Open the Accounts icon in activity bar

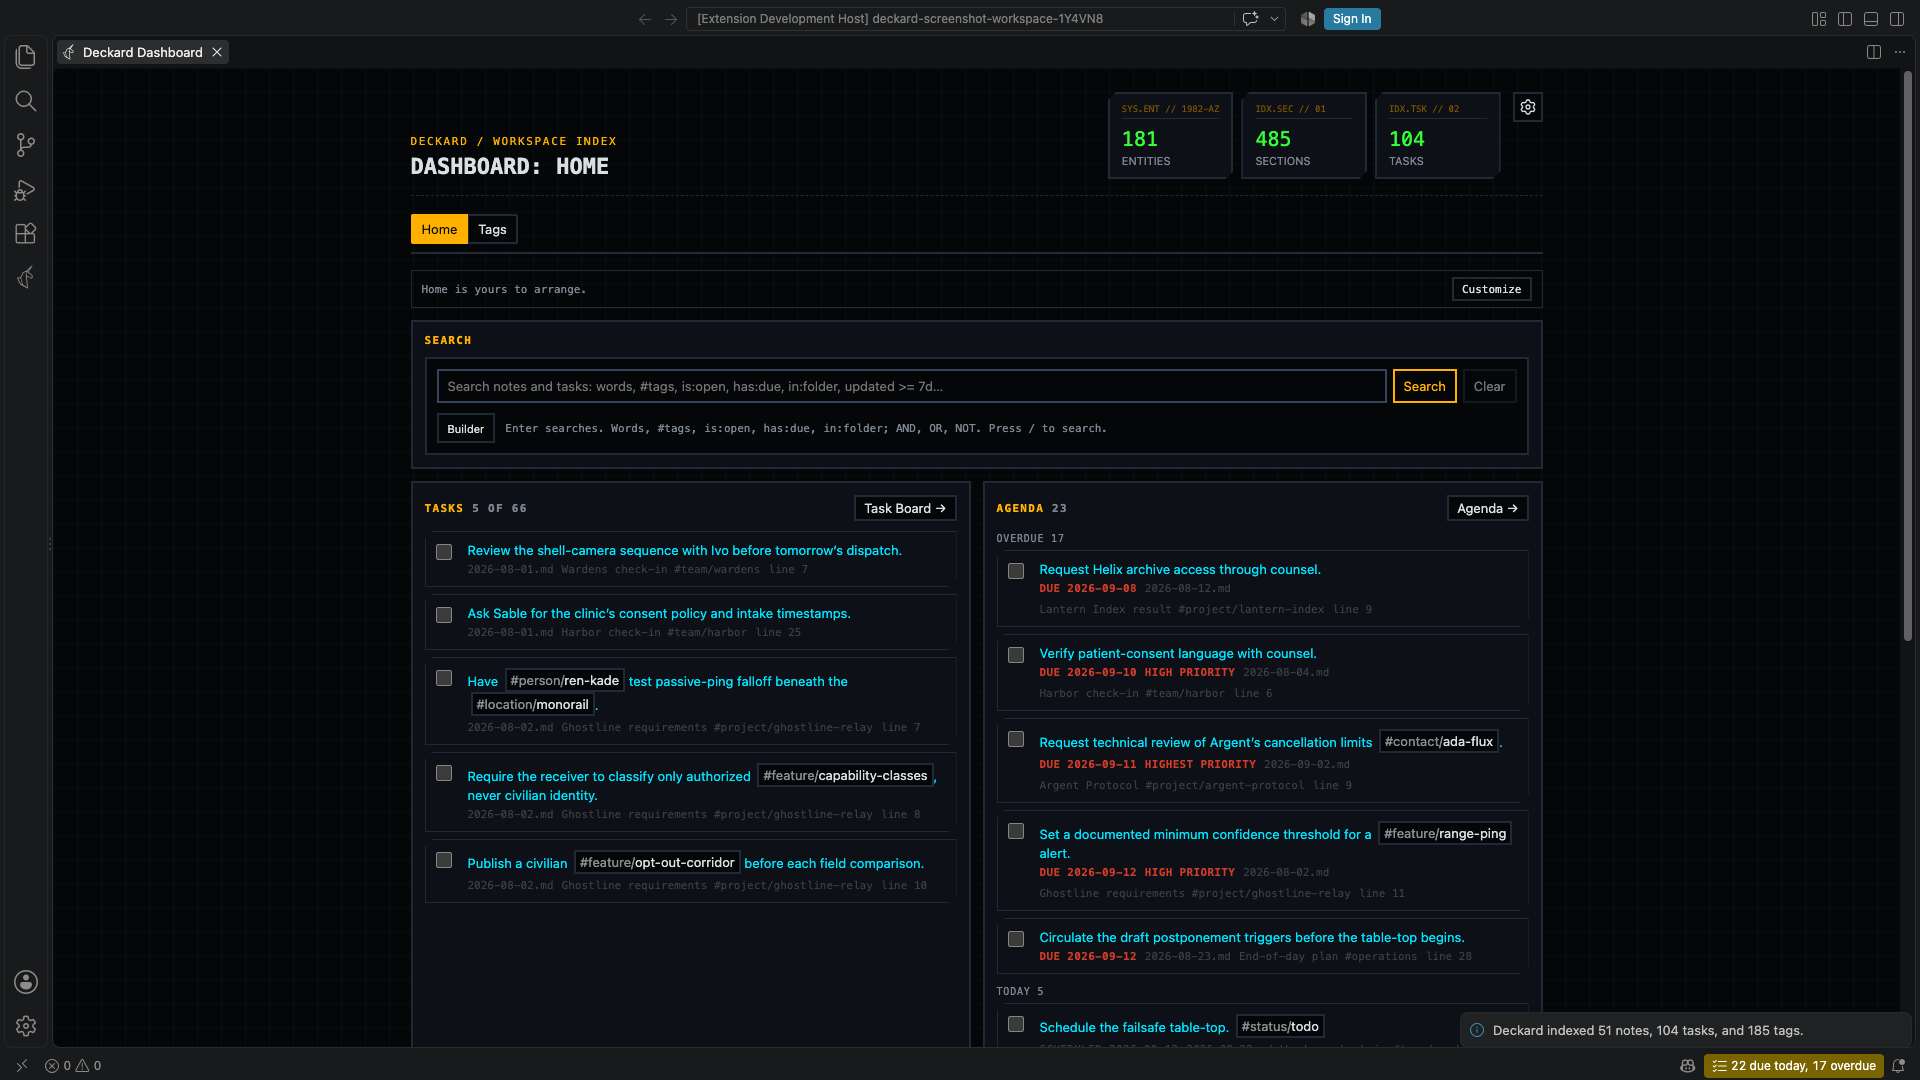[26, 982]
